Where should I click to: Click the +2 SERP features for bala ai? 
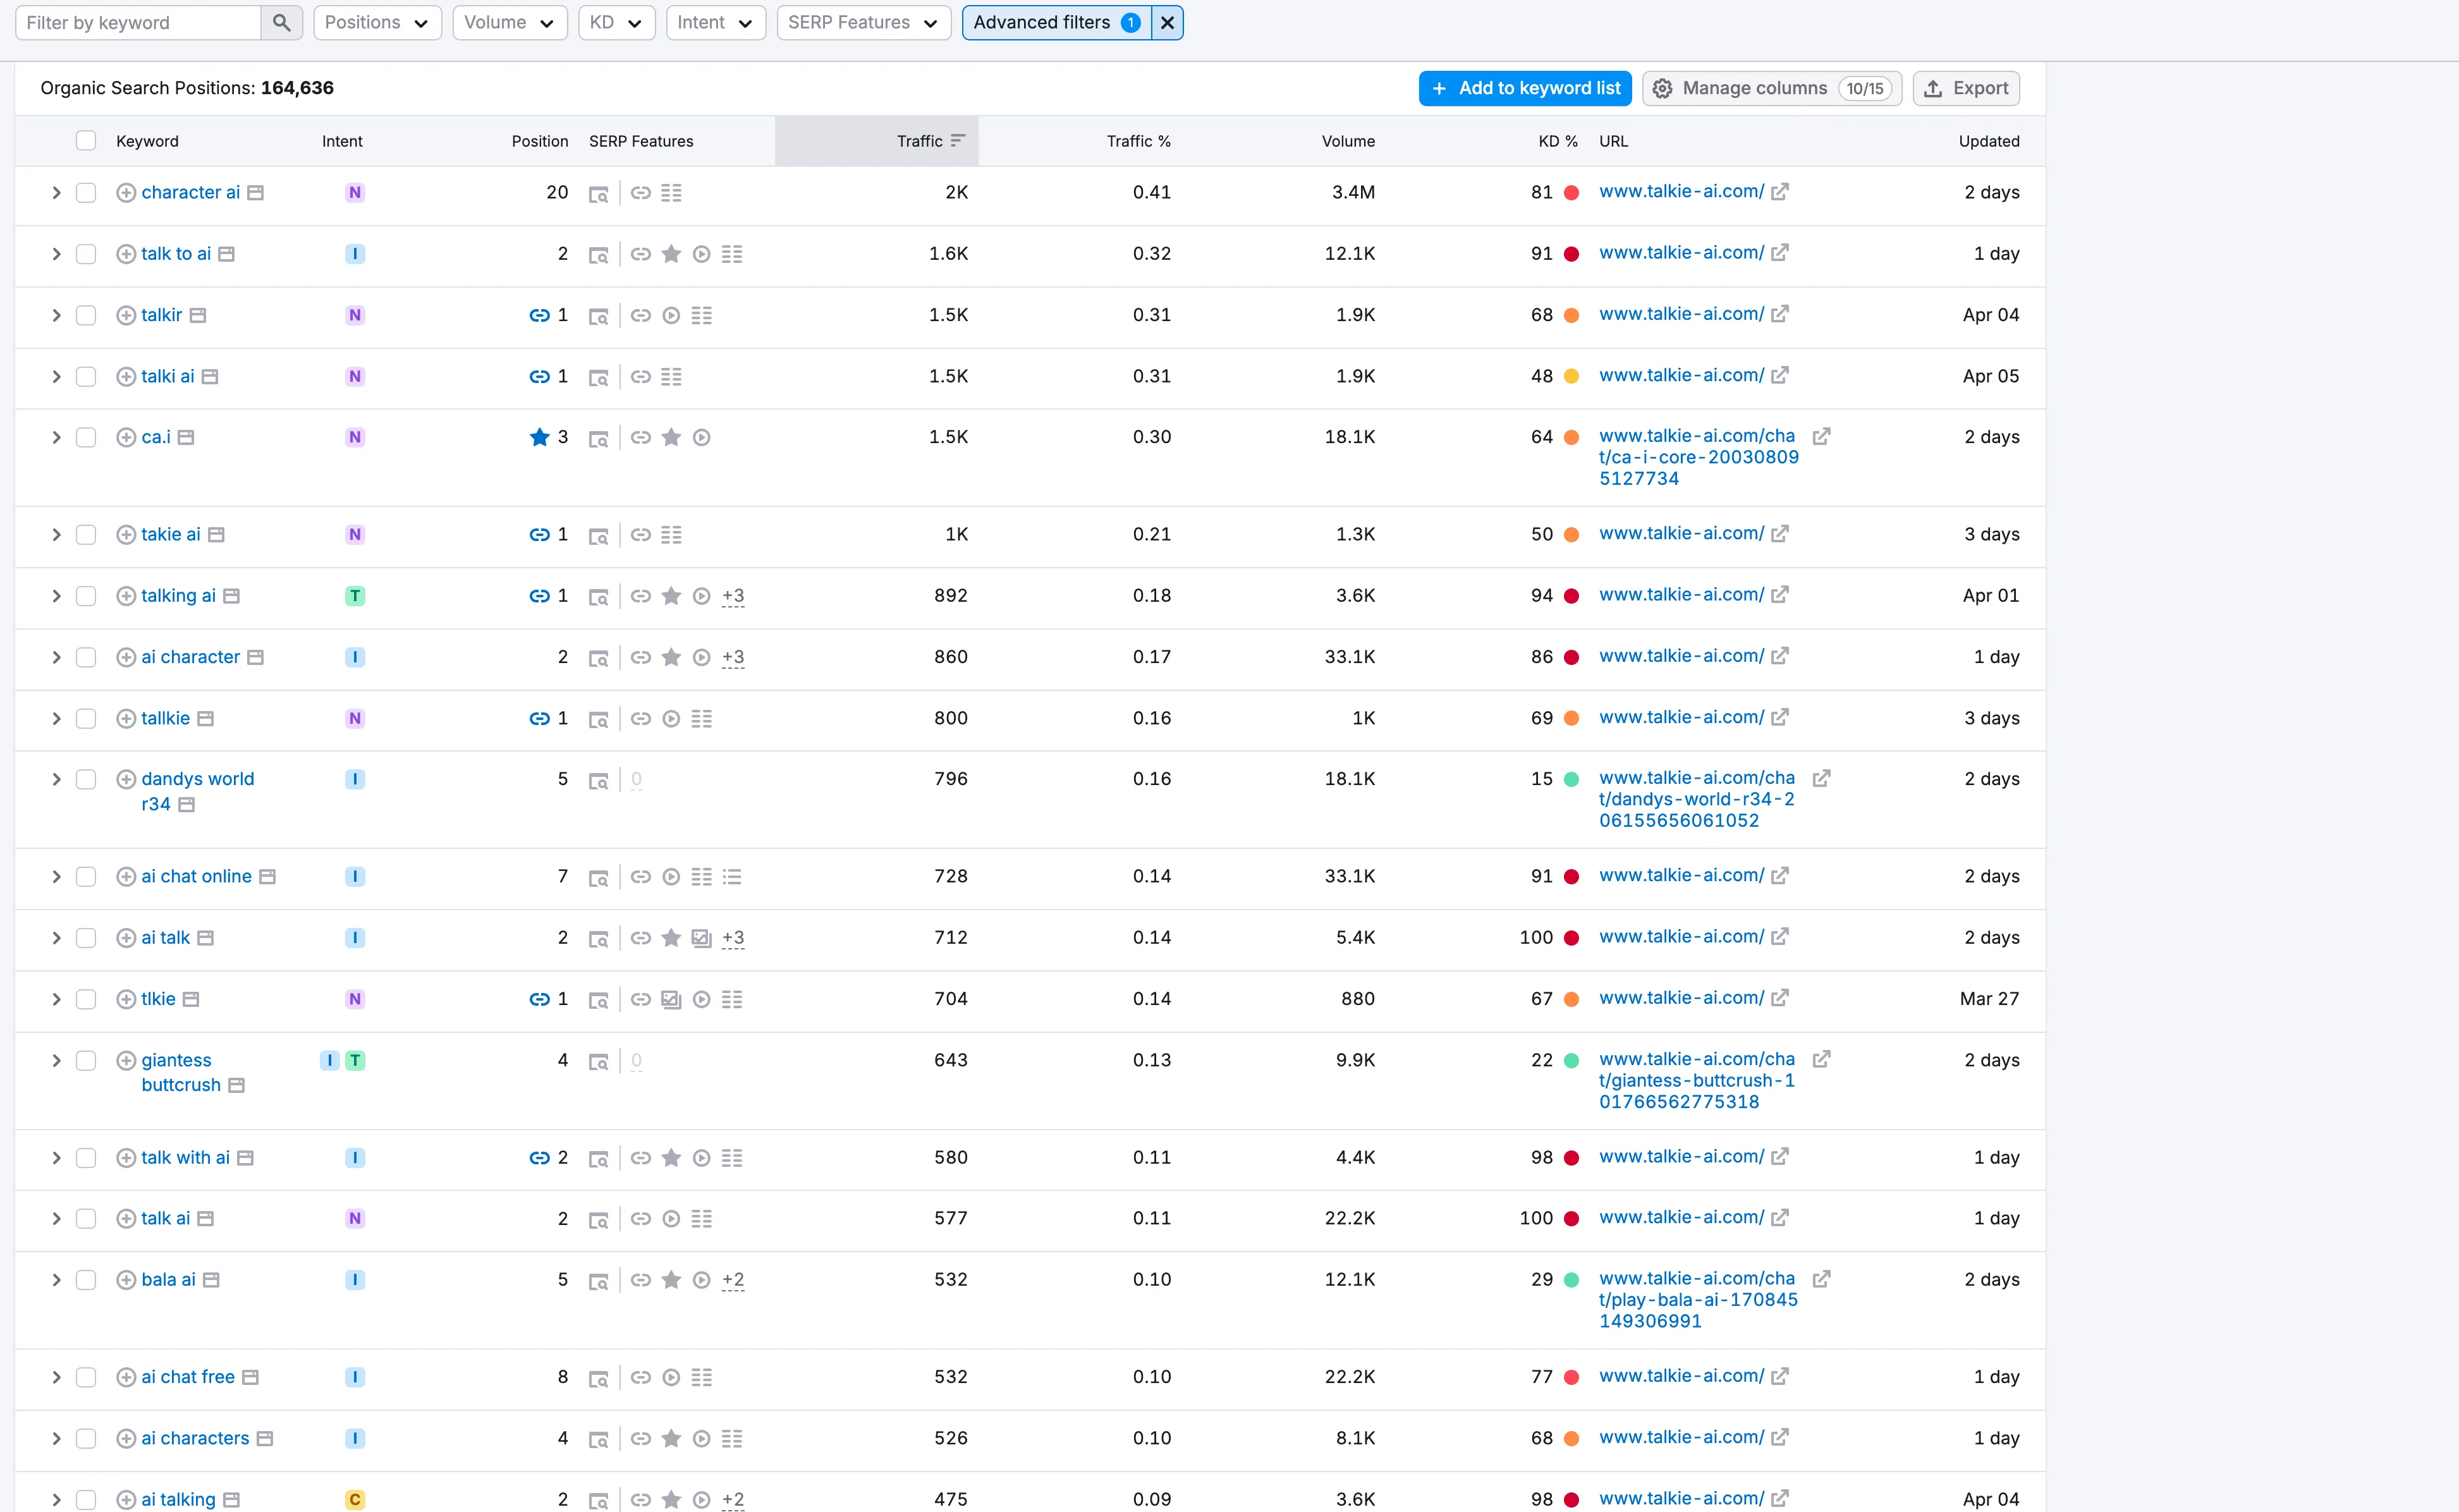tap(733, 1280)
